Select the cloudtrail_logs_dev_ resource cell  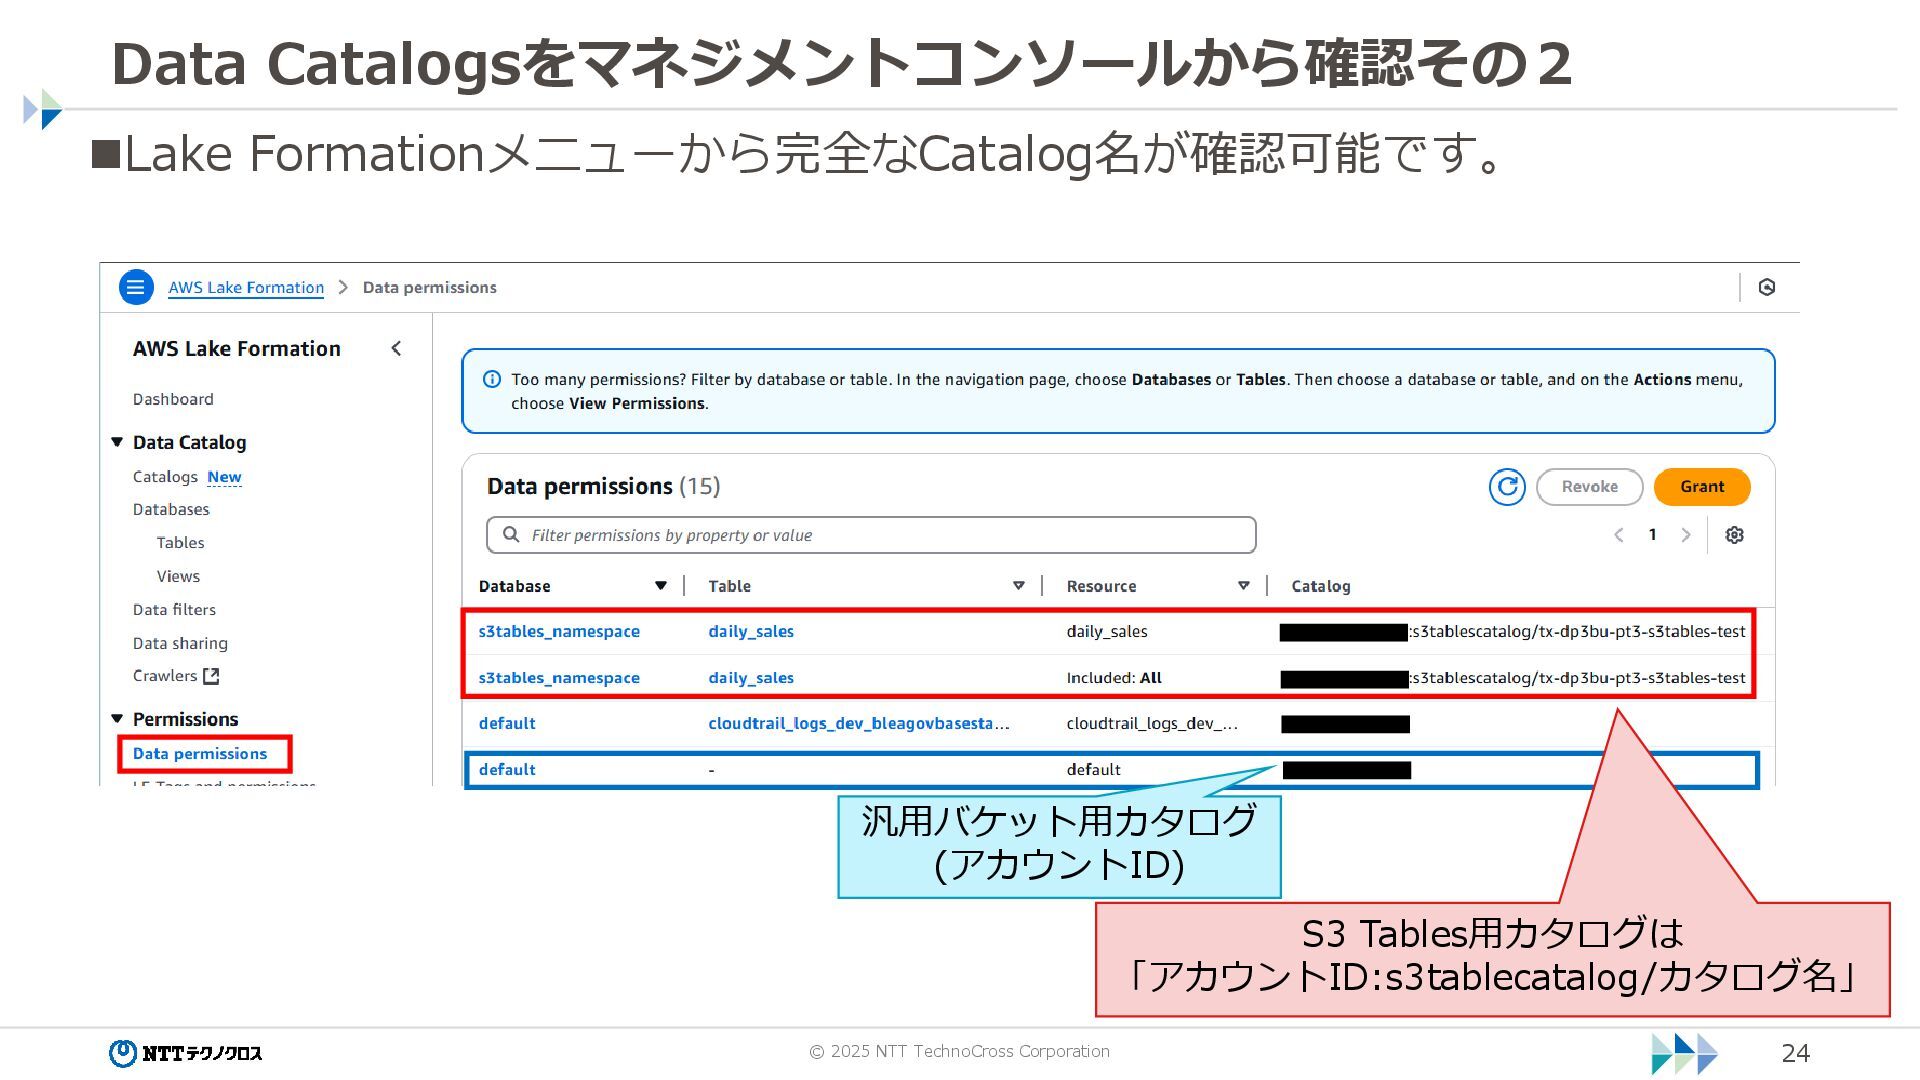point(1152,723)
